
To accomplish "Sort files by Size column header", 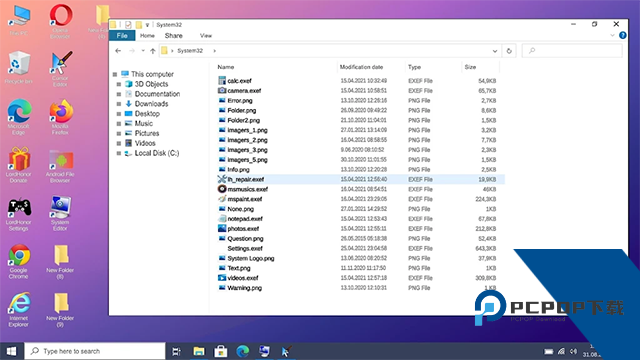I will pos(470,67).
